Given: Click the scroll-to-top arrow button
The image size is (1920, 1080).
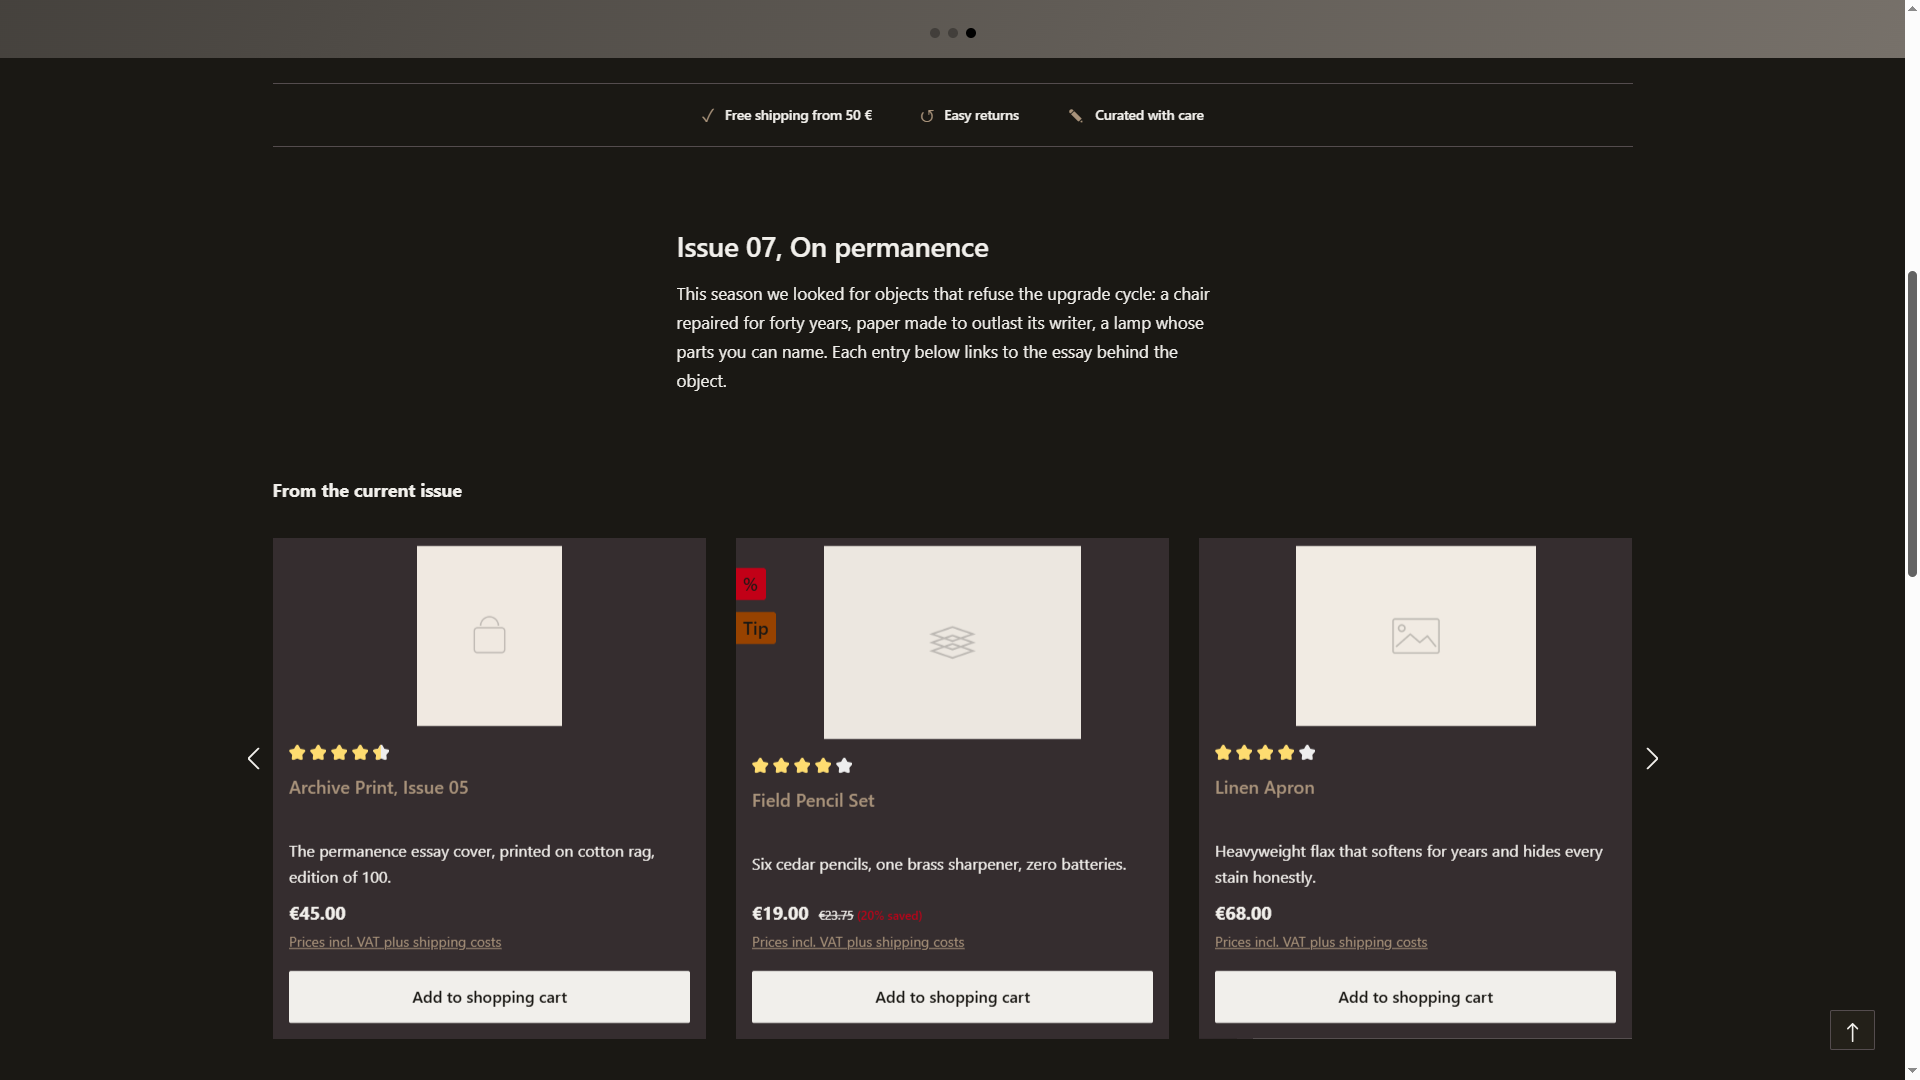Looking at the screenshot, I should tap(1852, 1030).
